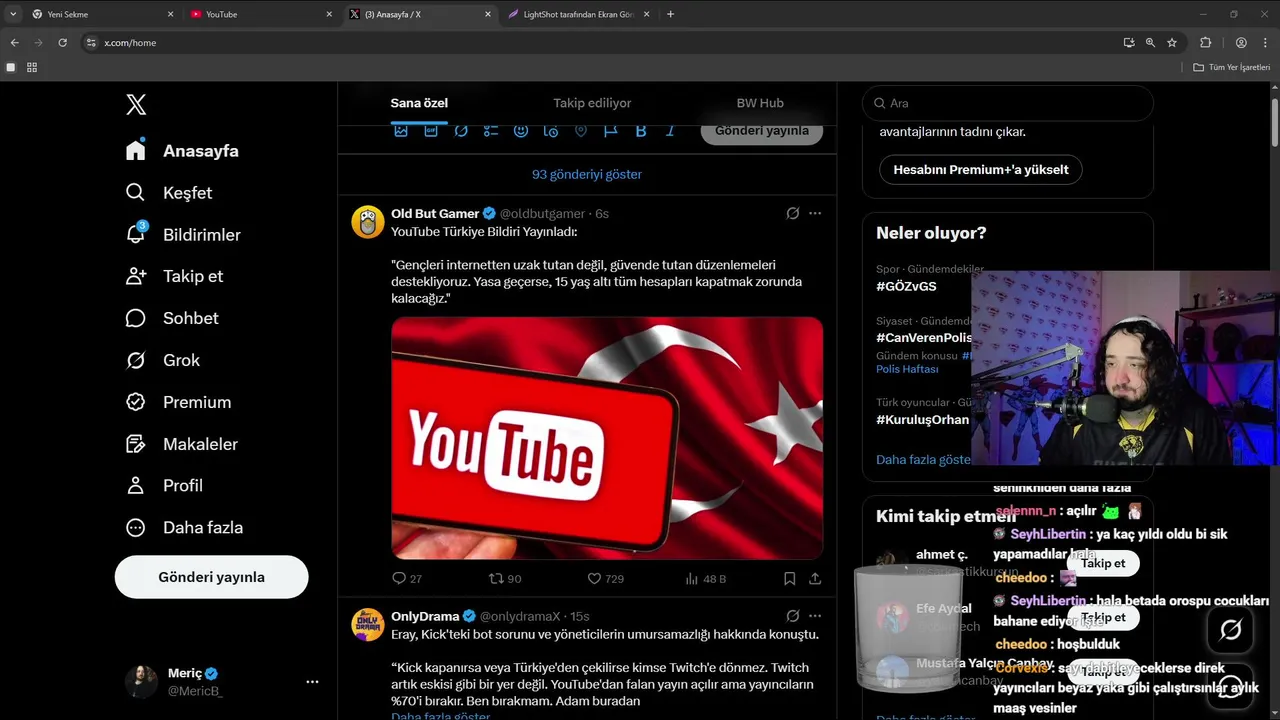Click Grok enhance icon in composer toolbar
Viewport: 1280px width, 720px height.
[x=461, y=131]
